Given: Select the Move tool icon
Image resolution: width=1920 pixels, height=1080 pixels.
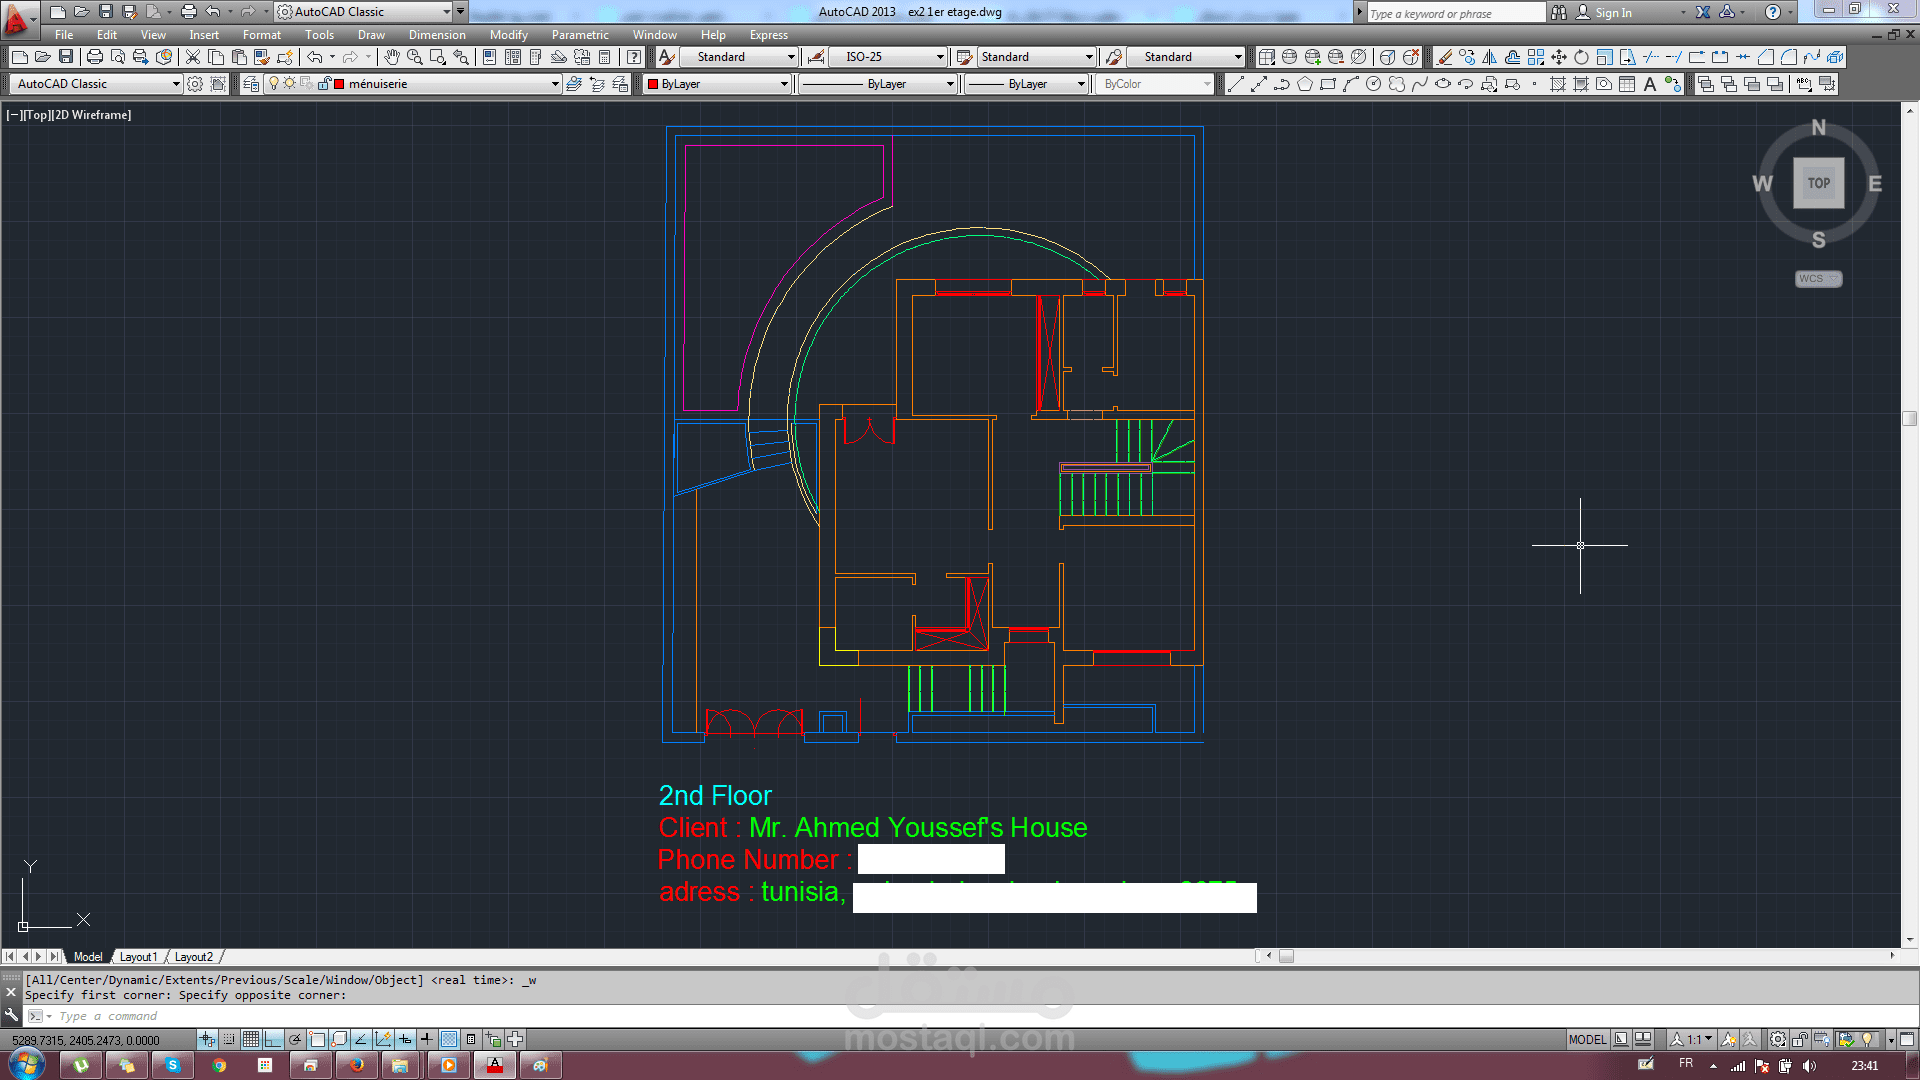Looking at the screenshot, I should point(1559,57).
